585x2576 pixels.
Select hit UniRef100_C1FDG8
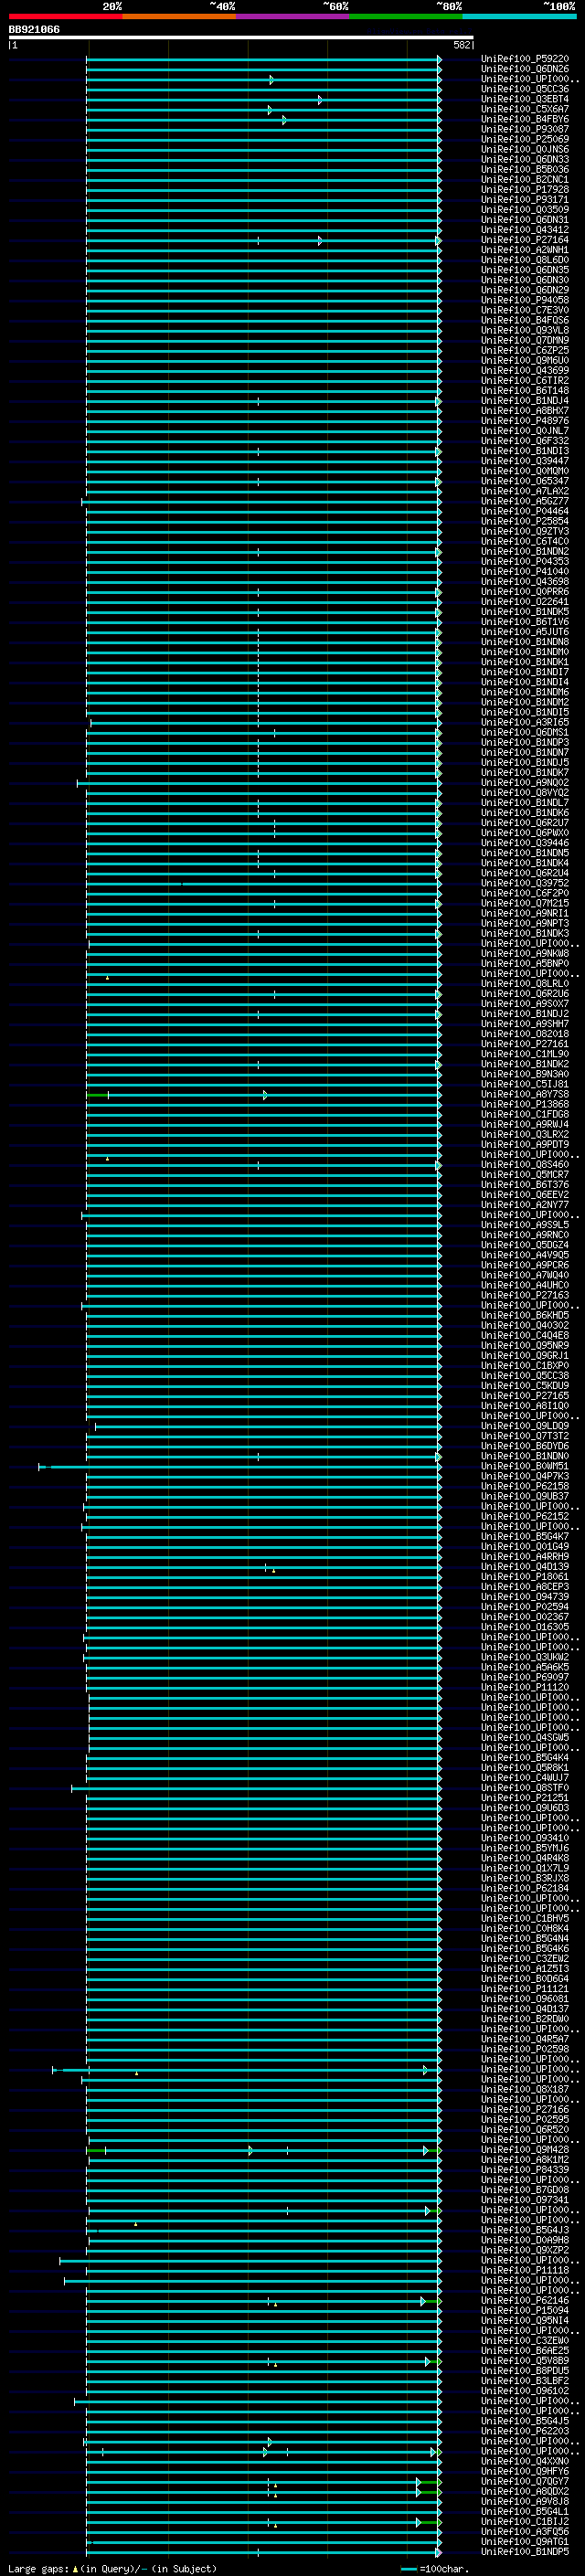525,1114
